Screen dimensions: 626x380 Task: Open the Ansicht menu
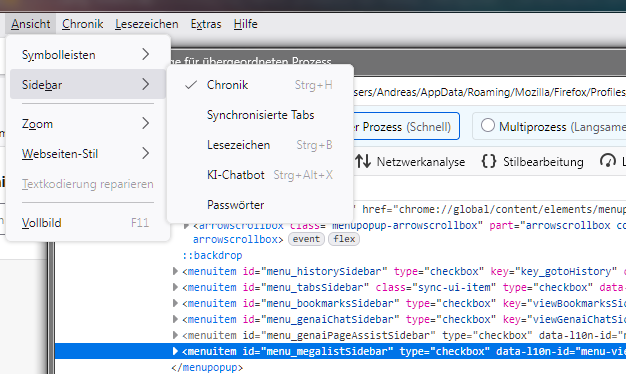[x=31, y=24]
